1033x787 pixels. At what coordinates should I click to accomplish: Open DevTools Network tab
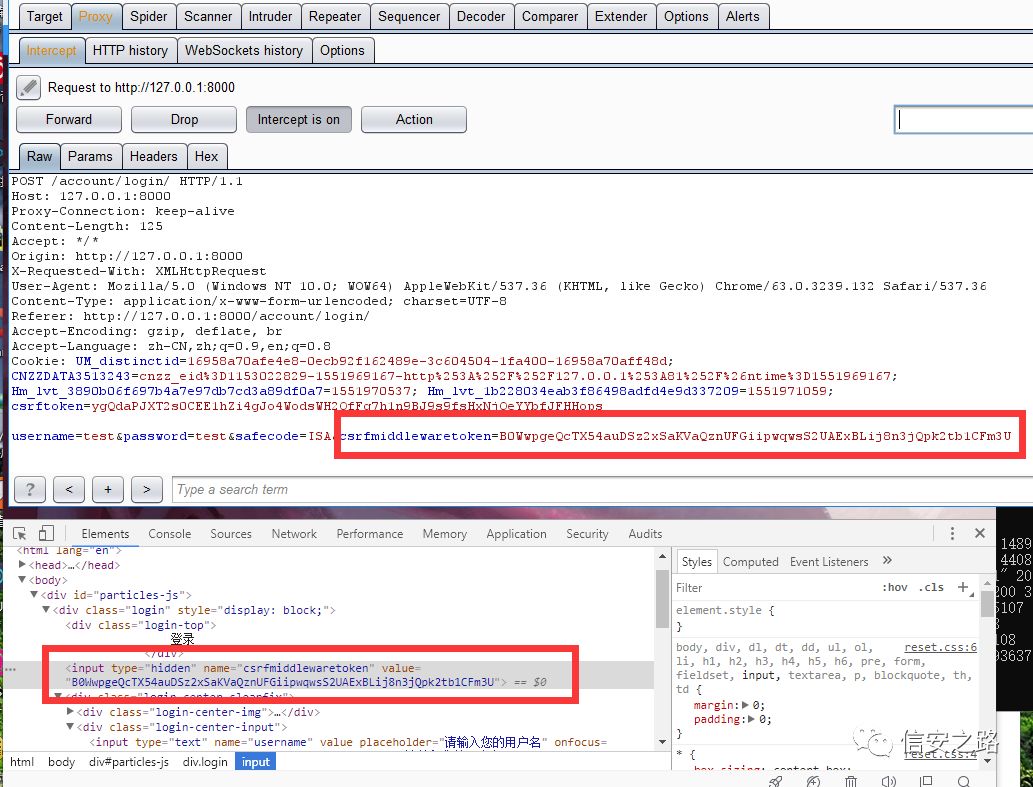tap(294, 533)
